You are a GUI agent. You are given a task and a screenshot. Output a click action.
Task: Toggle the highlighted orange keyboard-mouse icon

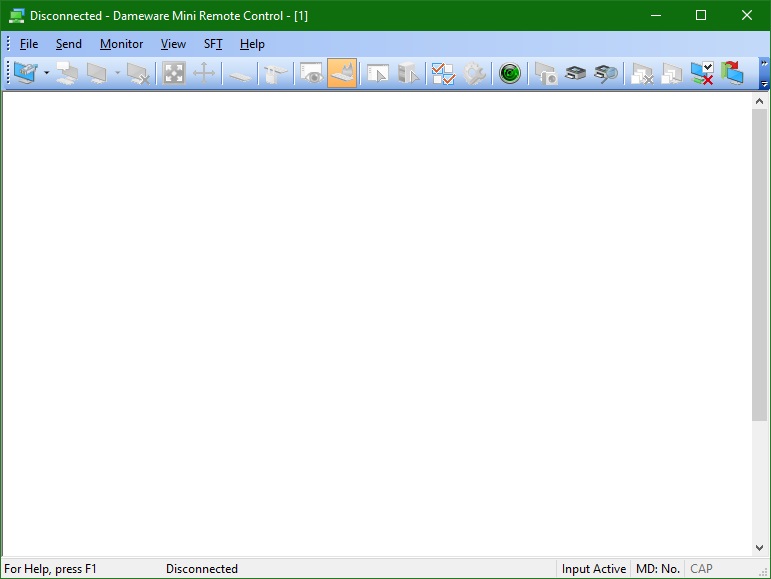(x=342, y=73)
